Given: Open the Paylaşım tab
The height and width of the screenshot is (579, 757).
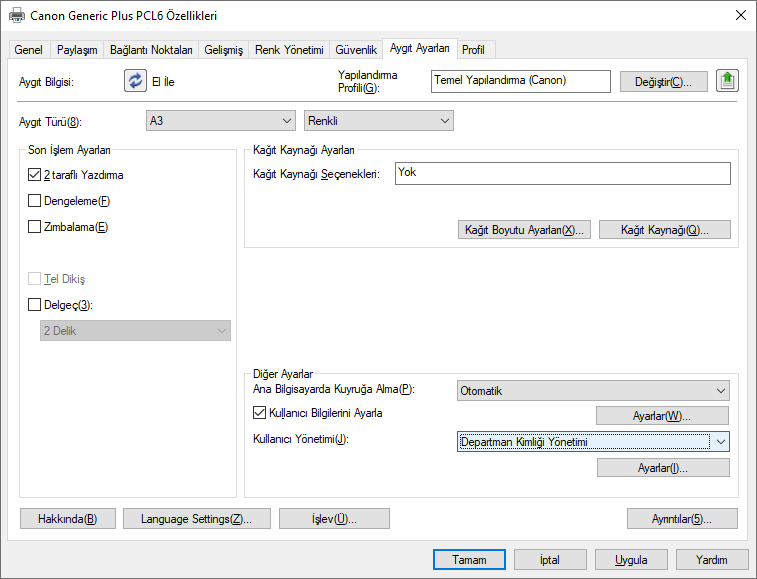Looking at the screenshot, I should click(x=77, y=50).
